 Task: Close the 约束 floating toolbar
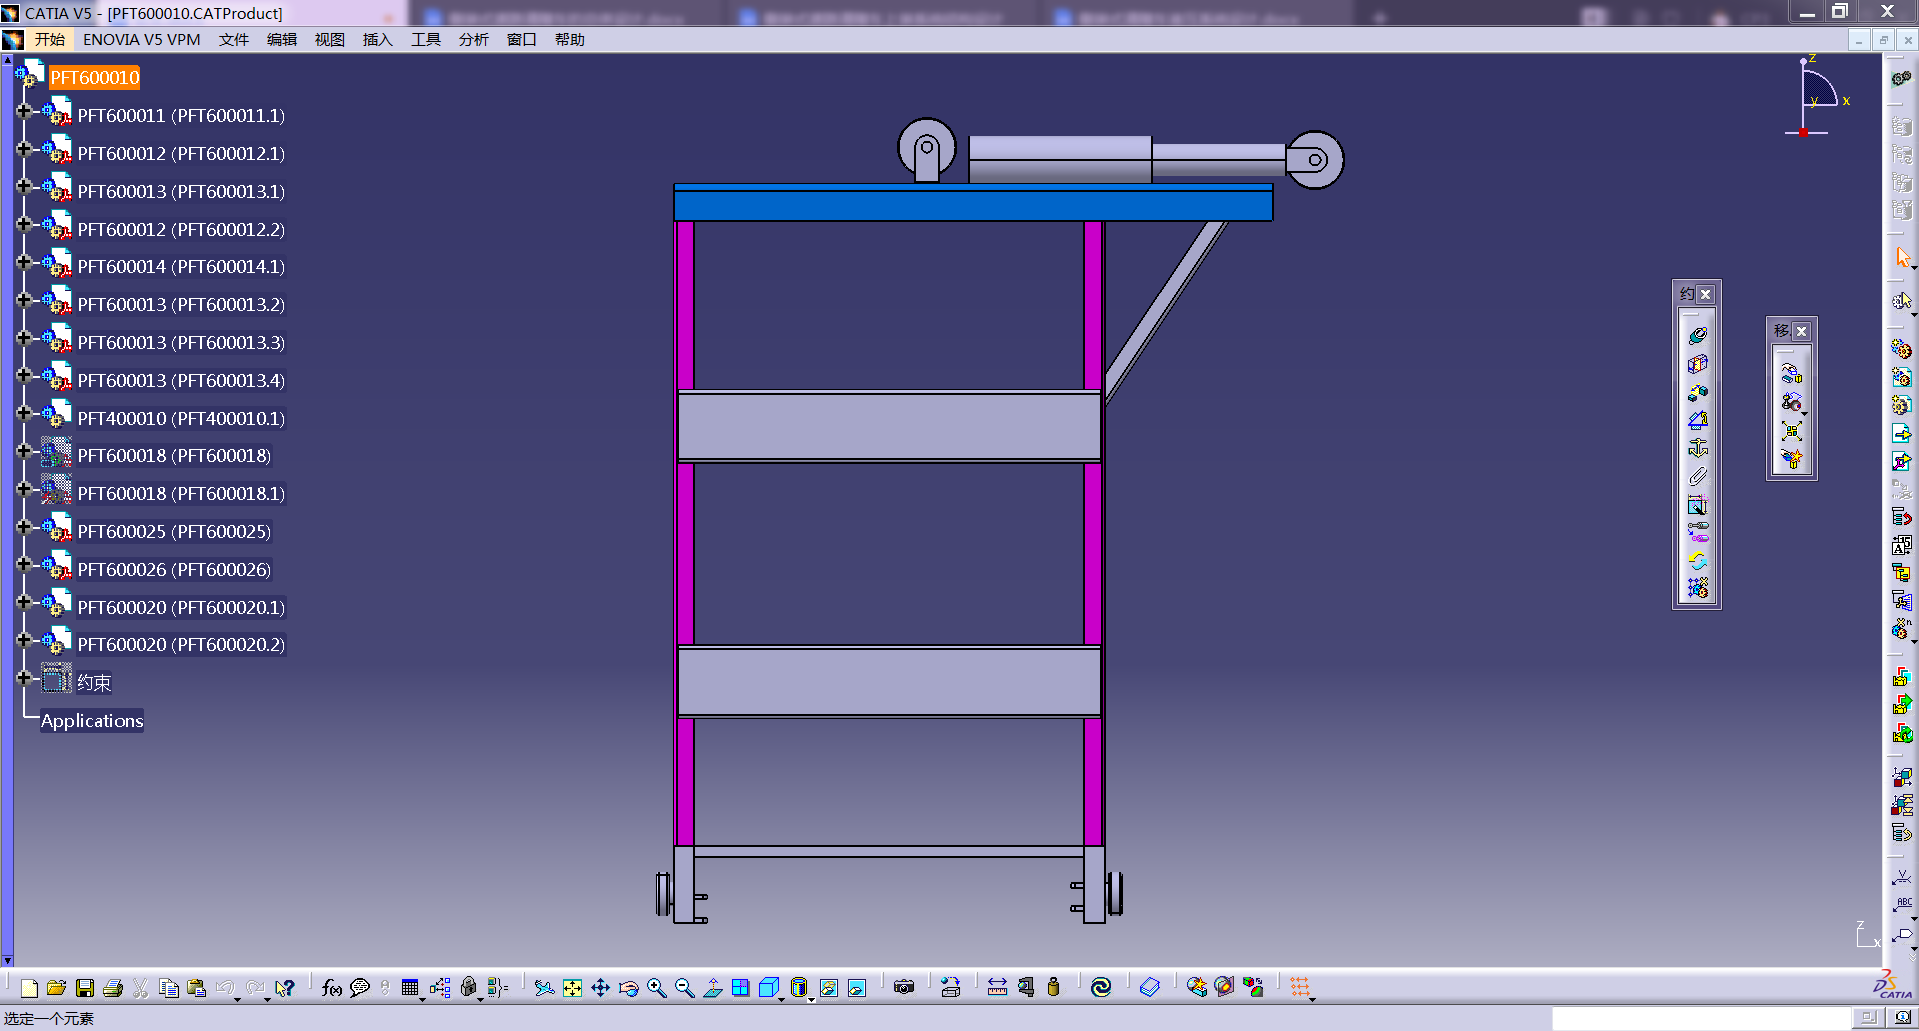(x=1706, y=295)
